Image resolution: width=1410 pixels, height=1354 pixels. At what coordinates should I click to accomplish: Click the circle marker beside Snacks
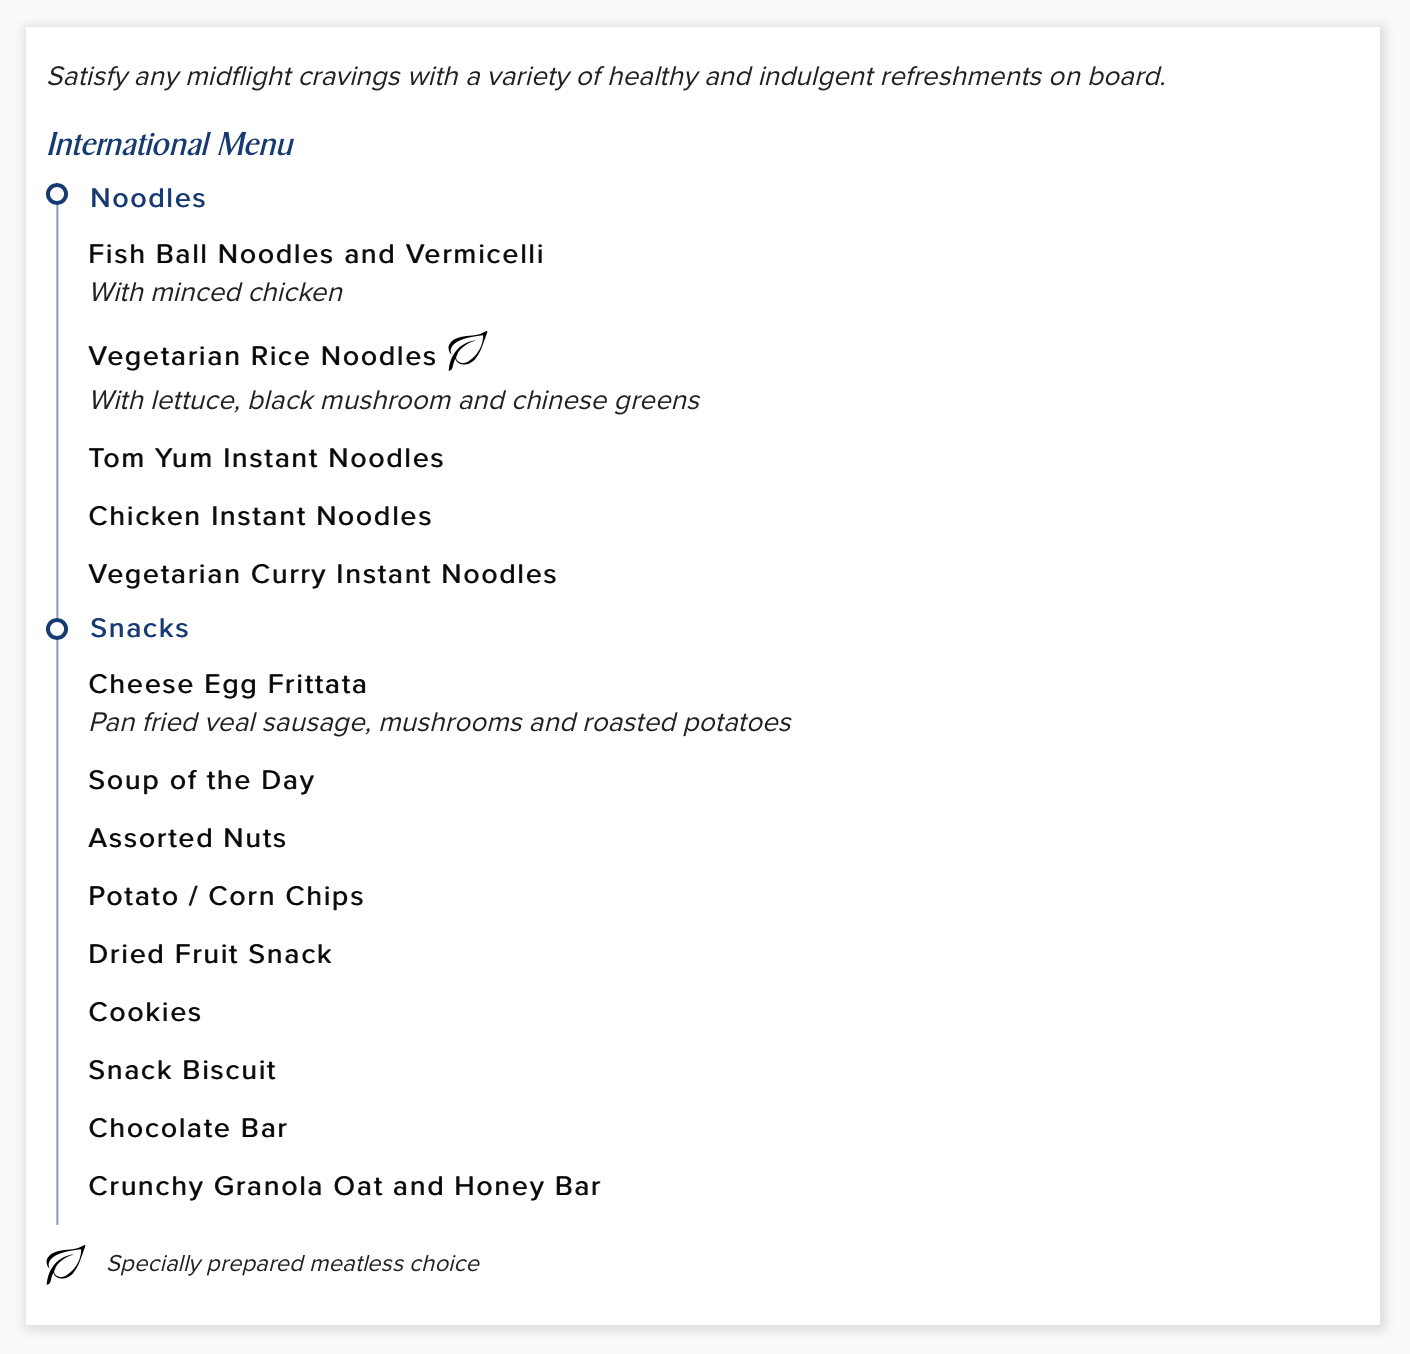point(57,629)
